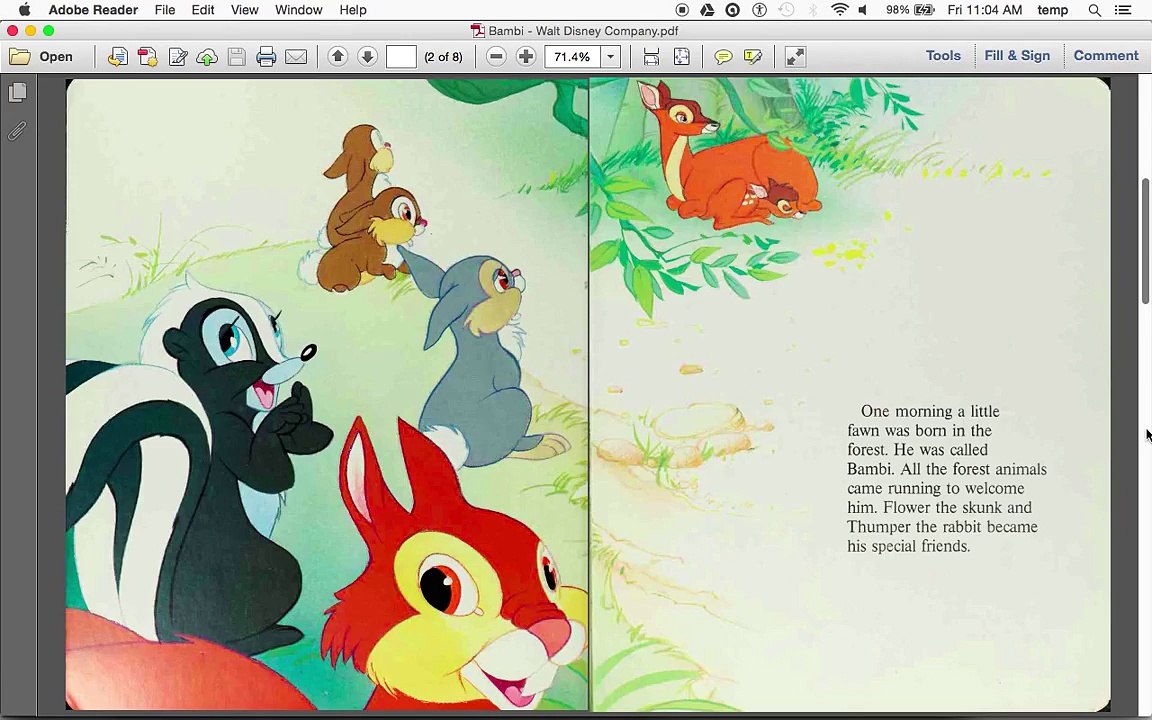
Task: Open the File menu
Action: [165, 10]
